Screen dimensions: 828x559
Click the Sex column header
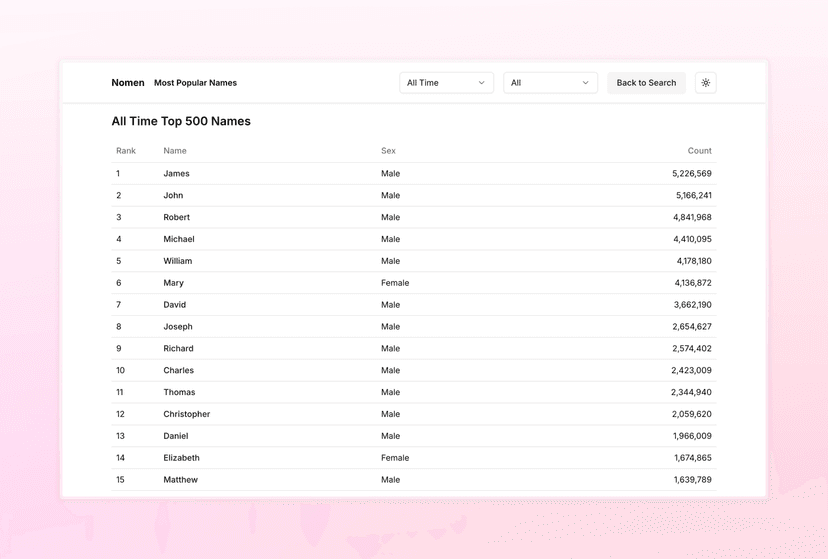[x=388, y=151]
